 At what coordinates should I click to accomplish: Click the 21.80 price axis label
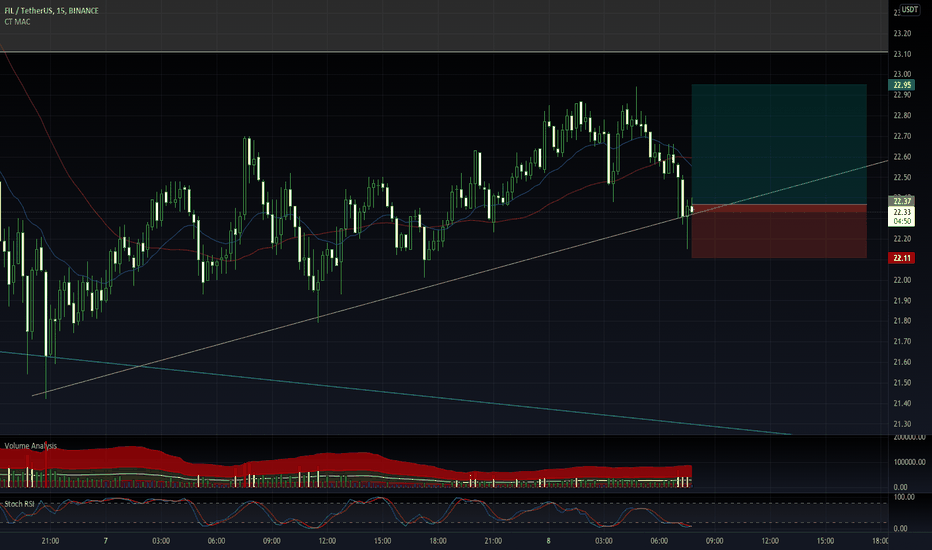(x=902, y=321)
